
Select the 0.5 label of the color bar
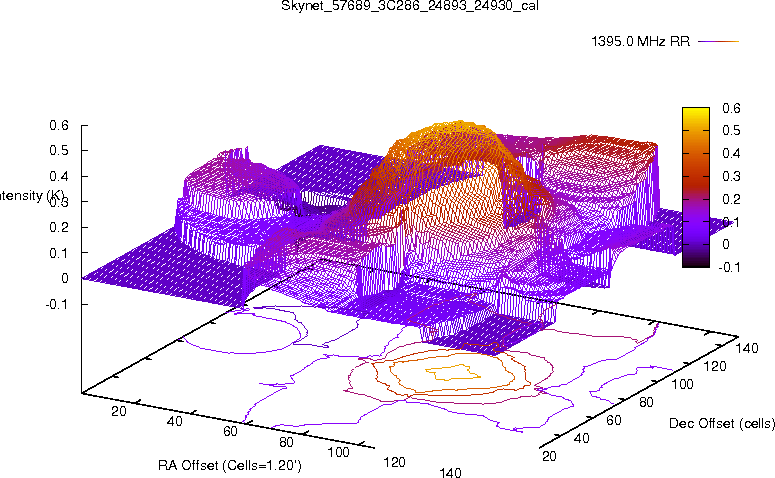point(731,130)
